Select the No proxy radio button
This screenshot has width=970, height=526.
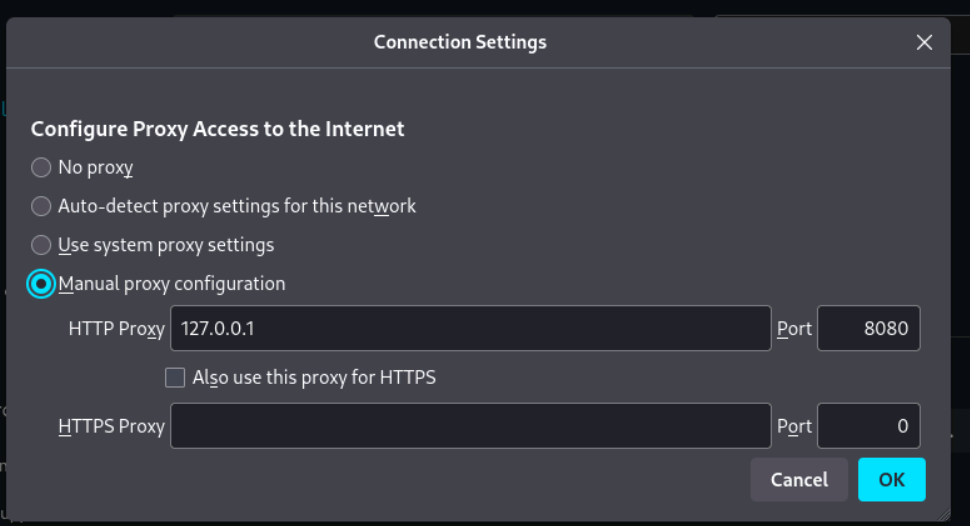(x=41, y=167)
